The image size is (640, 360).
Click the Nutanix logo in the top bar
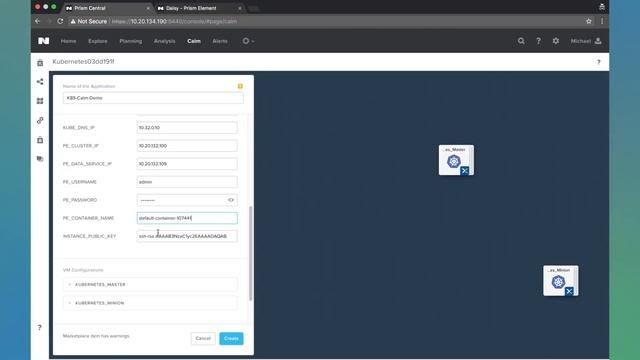(x=44, y=41)
